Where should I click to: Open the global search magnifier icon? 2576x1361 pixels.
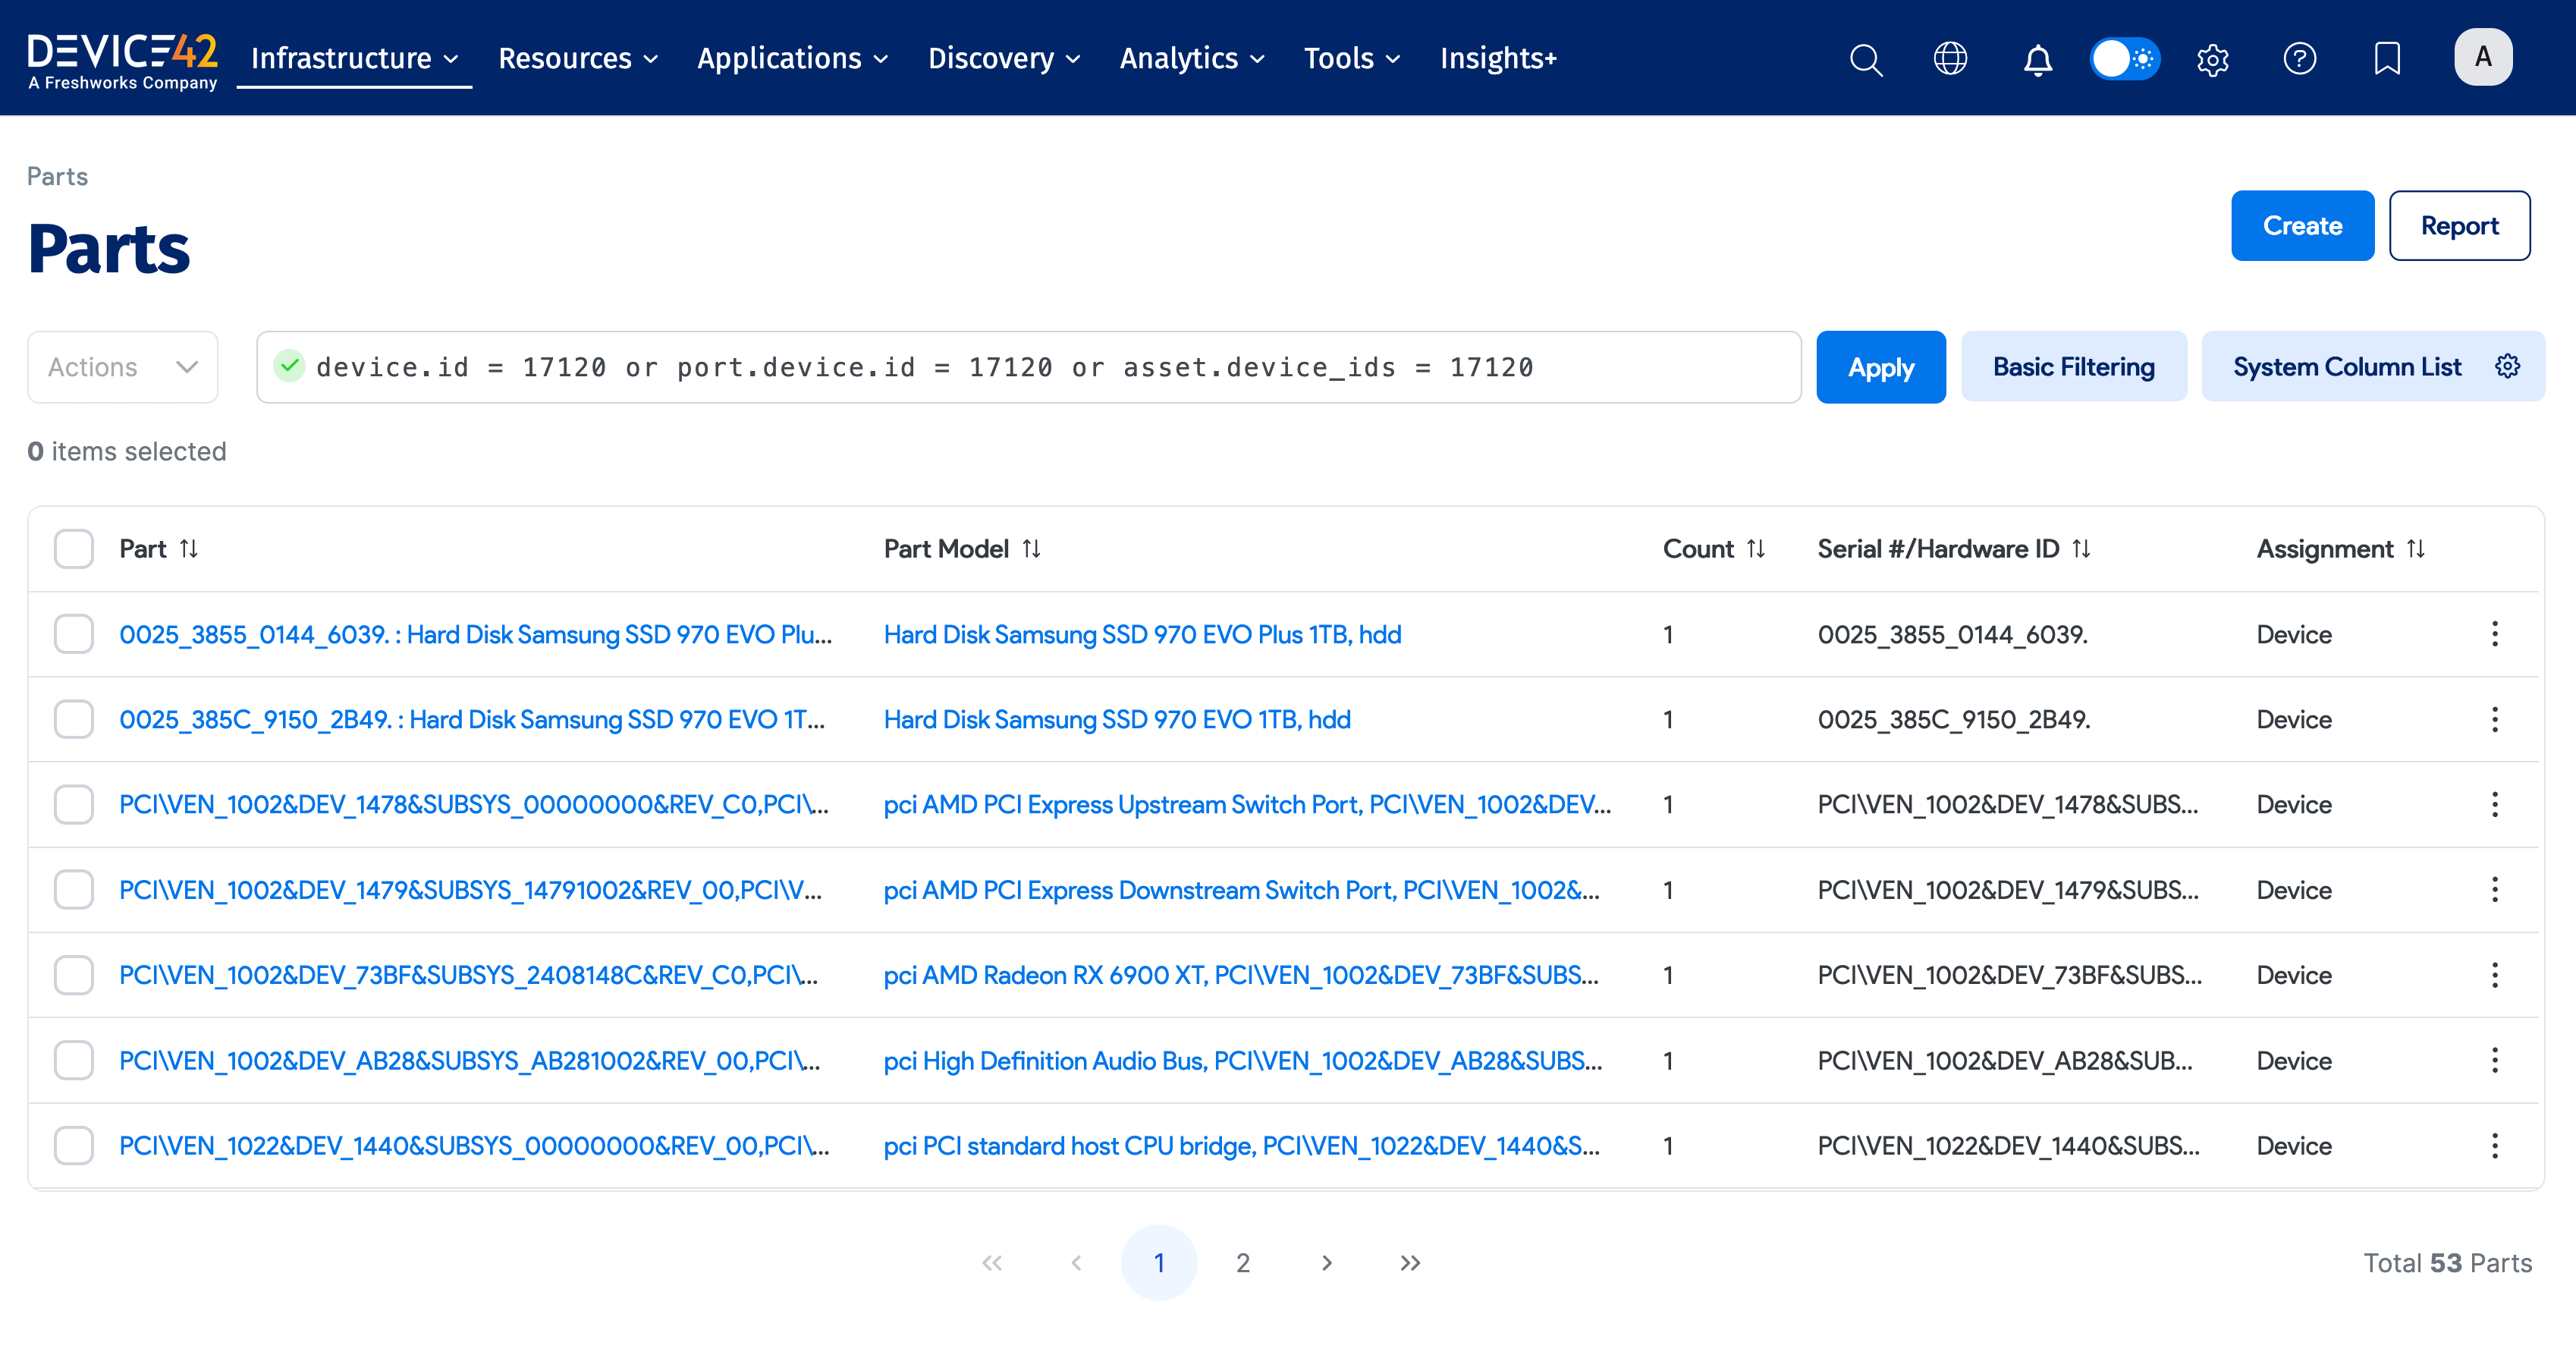coord(1865,59)
